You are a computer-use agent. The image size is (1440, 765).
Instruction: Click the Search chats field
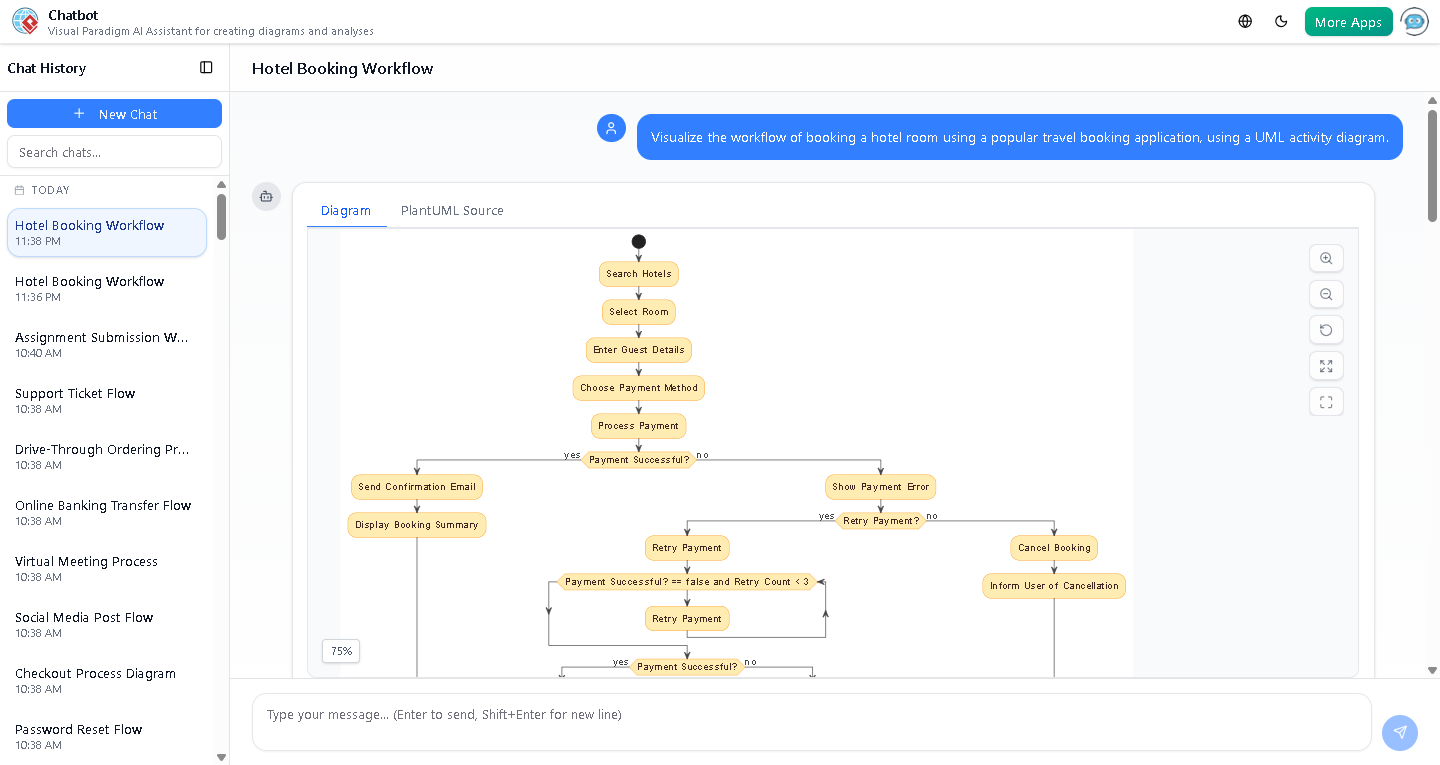(x=114, y=151)
